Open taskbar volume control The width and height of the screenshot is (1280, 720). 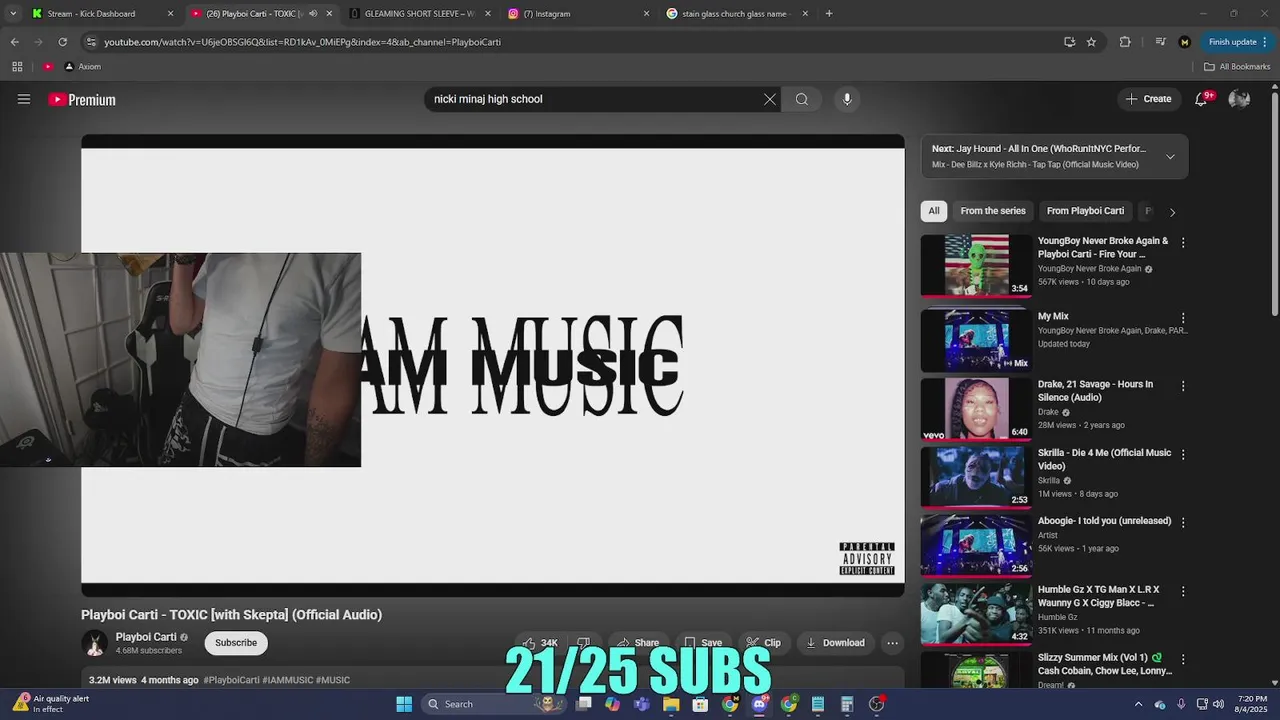(1218, 704)
